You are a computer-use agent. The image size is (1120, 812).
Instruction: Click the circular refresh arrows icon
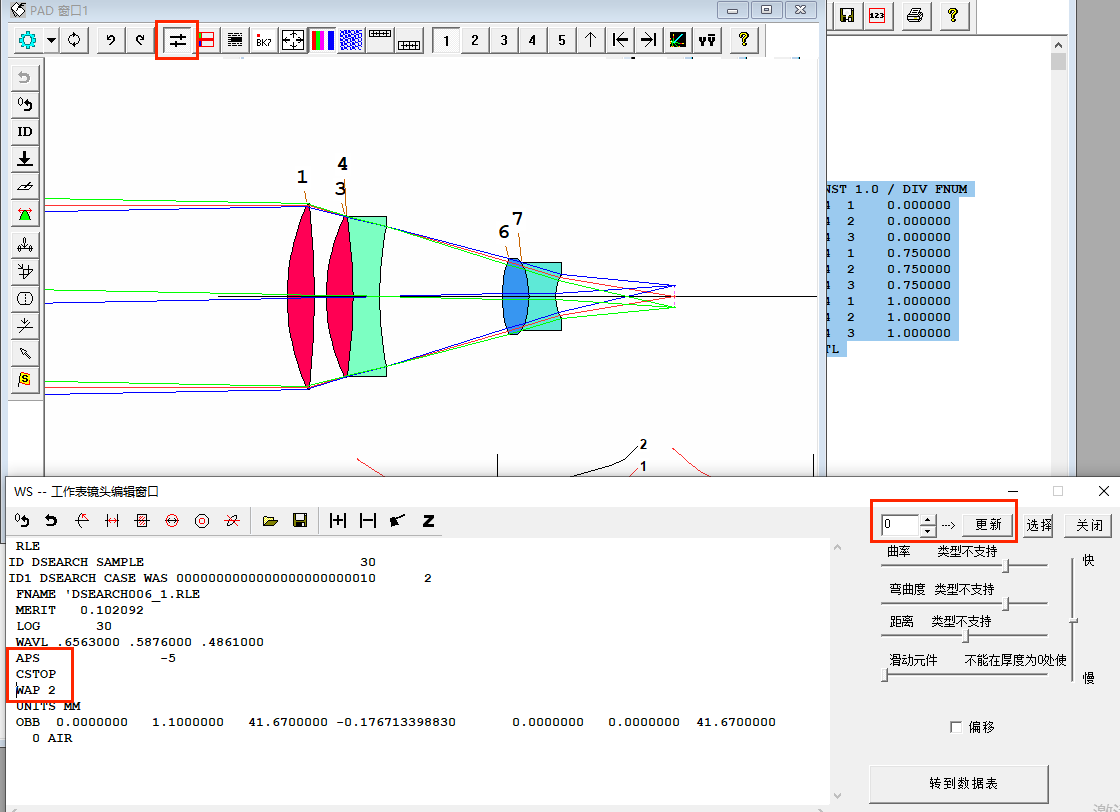[x=74, y=40]
